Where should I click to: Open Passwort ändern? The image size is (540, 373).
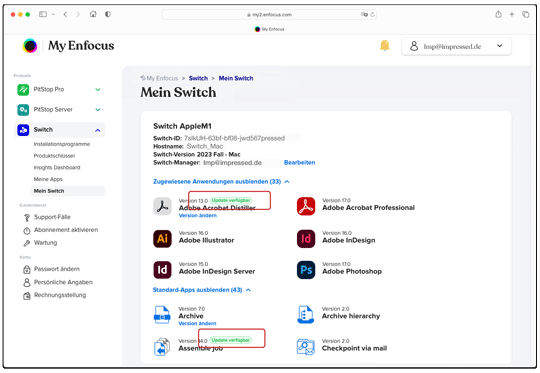(56, 269)
